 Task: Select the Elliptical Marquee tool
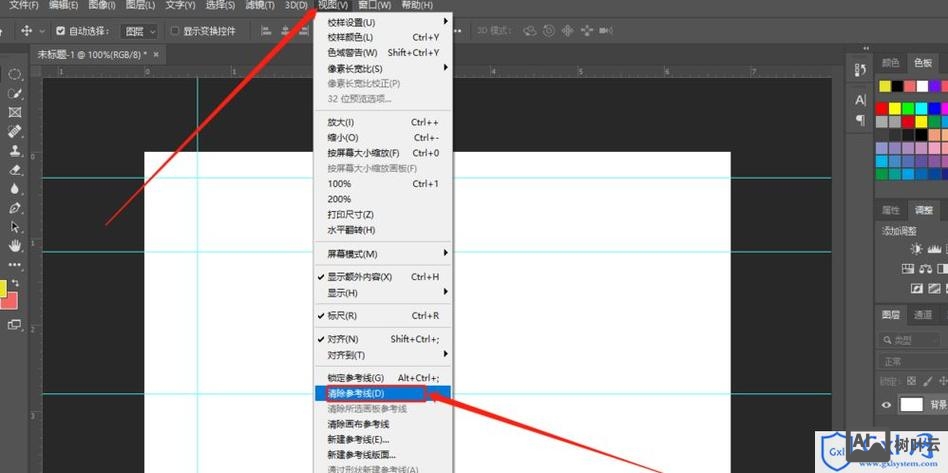[x=15, y=74]
